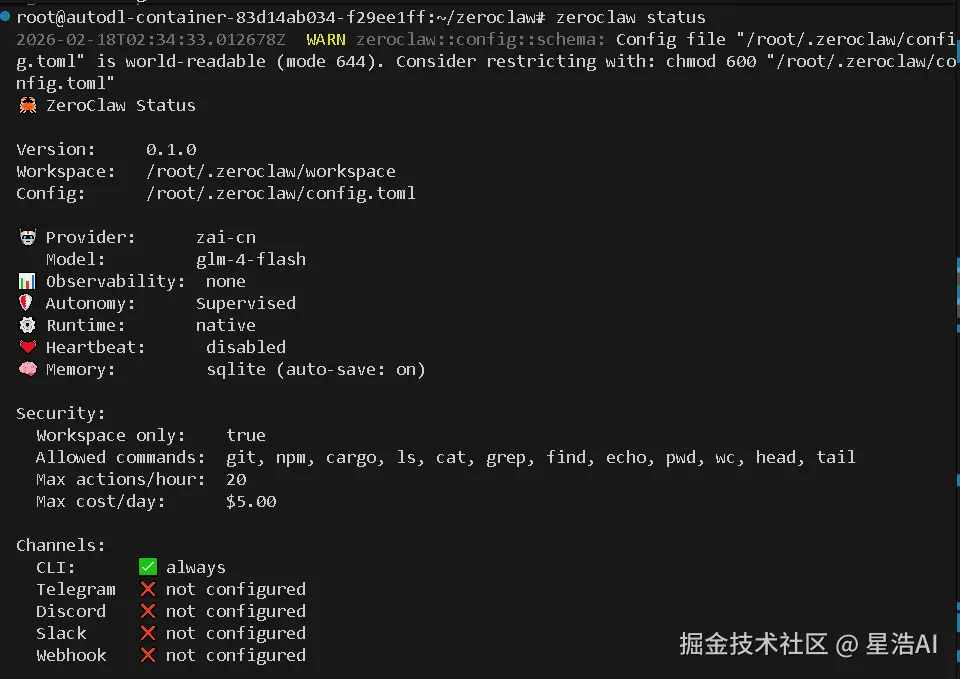Click the crab emoji beside ZeroClaw Status
Screen dimensions: 960x679
click(x=27, y=105)
